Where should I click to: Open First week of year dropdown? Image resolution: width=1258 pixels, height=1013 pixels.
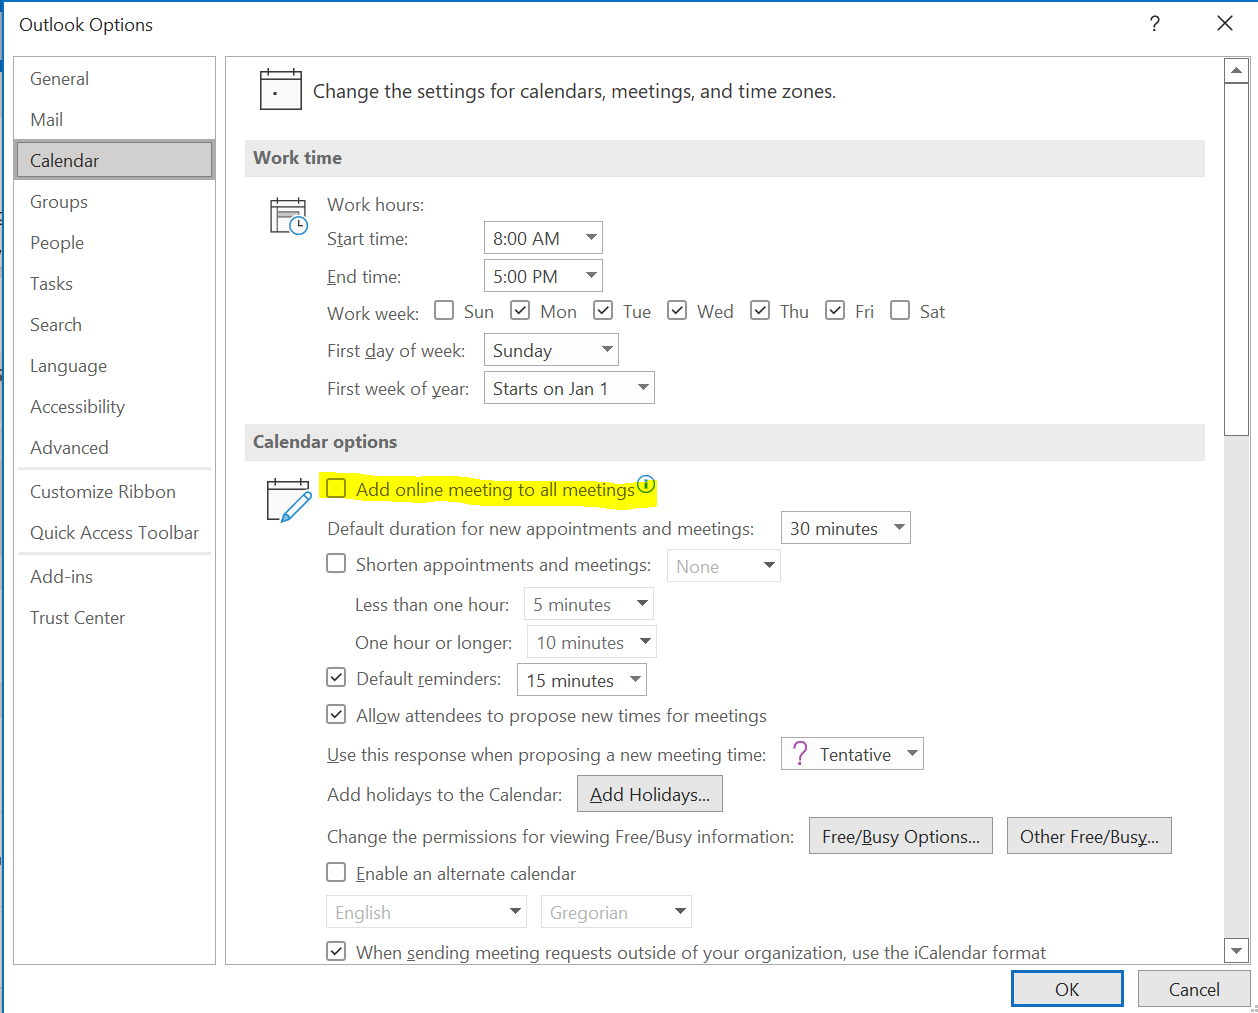(569, 388)
